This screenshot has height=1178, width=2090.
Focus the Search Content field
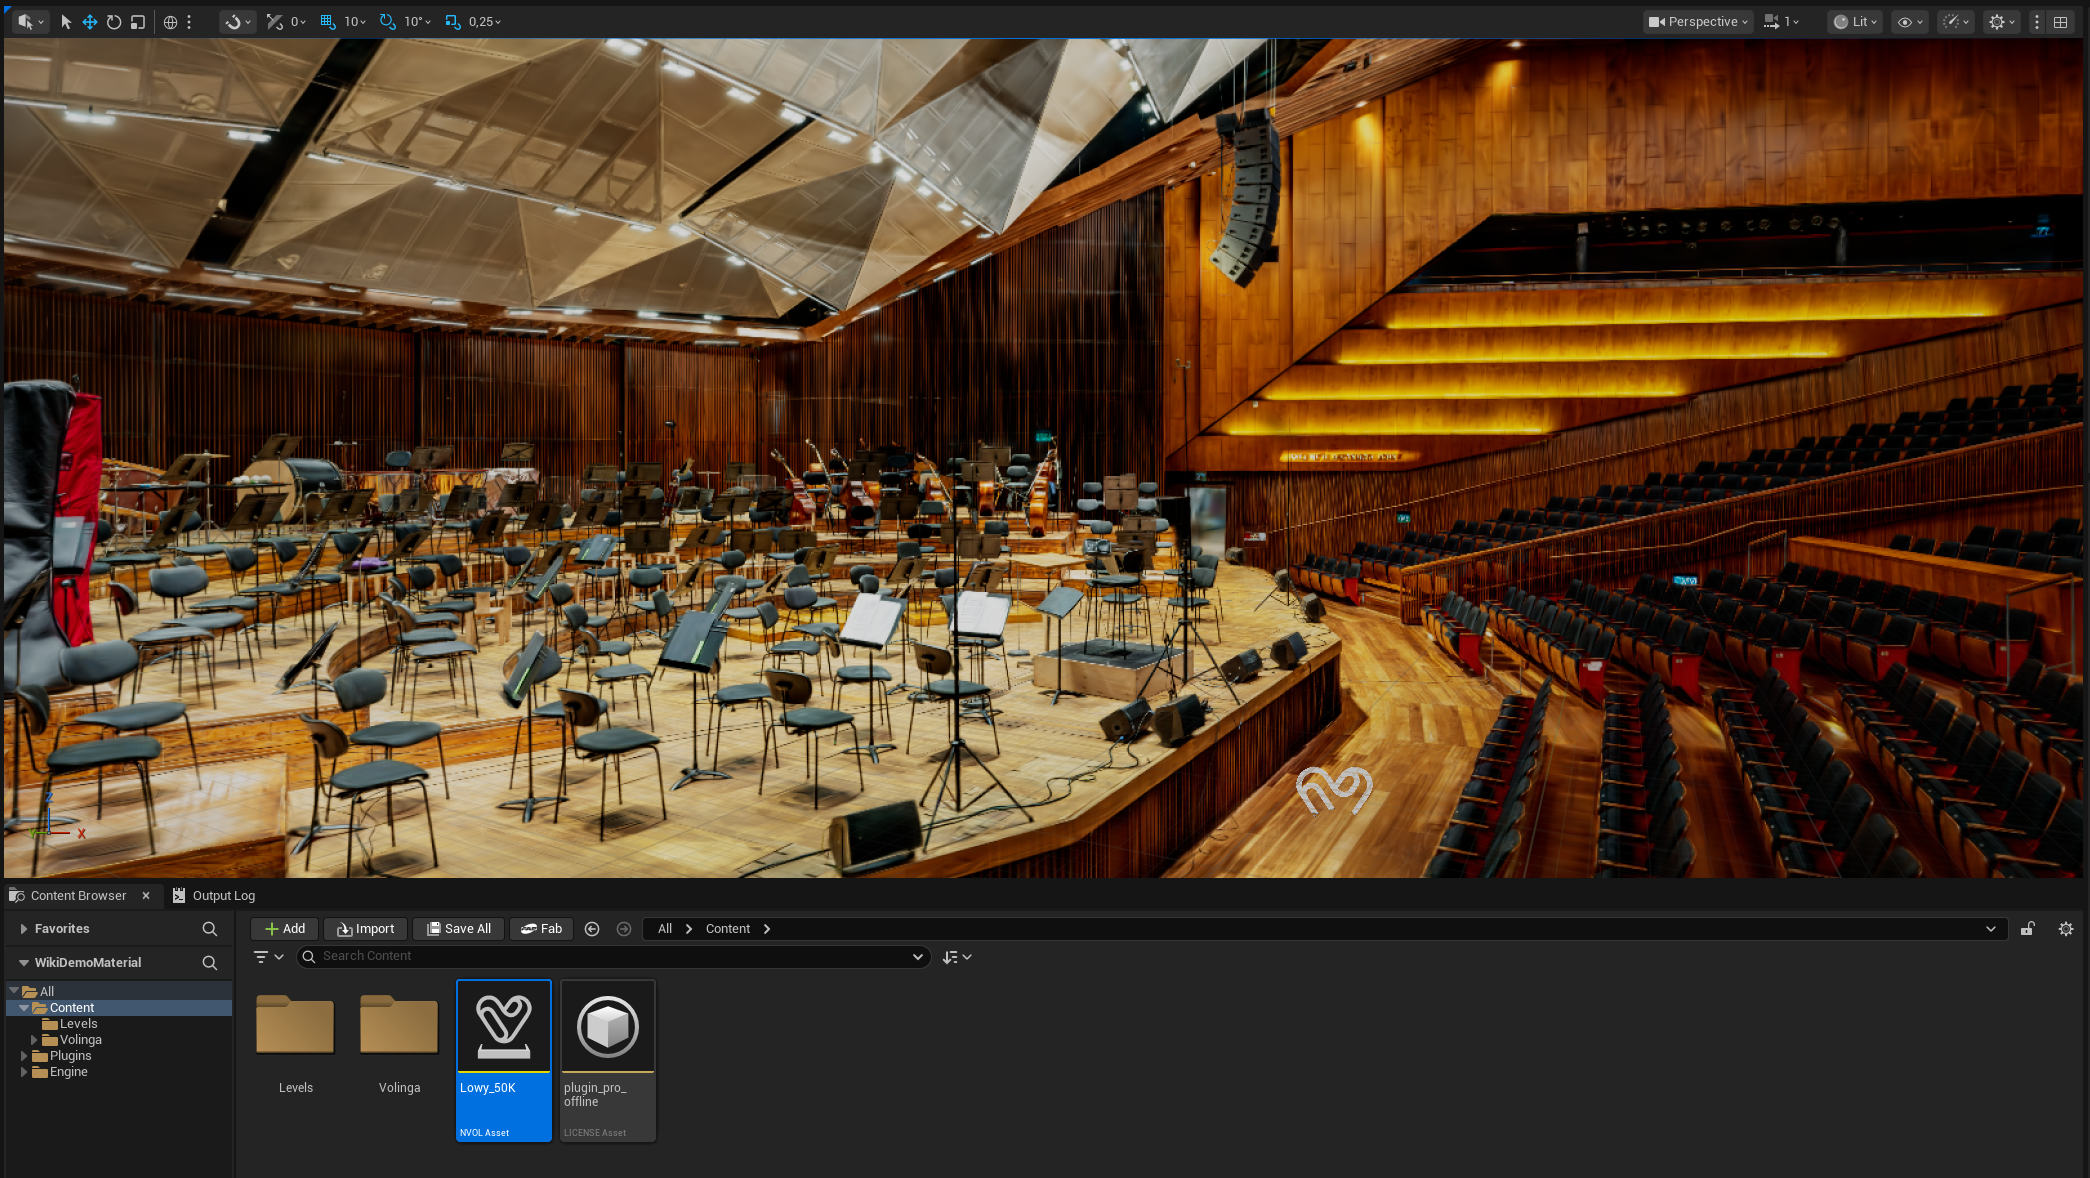point(614,957)
